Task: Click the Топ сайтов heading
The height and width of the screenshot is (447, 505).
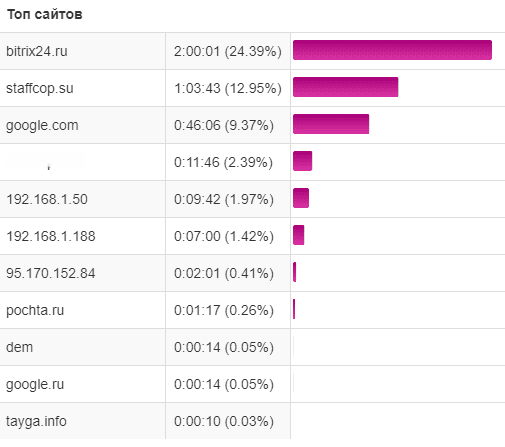Action: (45, 14)
